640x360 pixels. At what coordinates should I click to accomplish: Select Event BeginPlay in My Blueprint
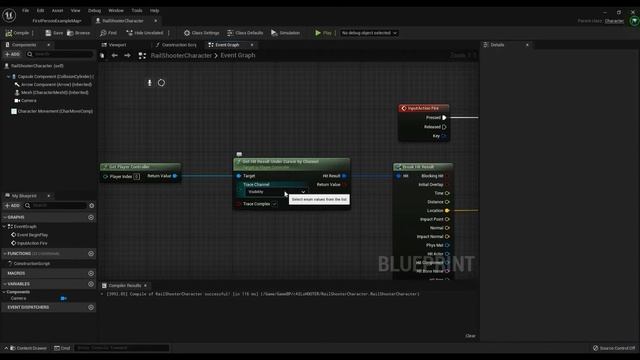29,235
